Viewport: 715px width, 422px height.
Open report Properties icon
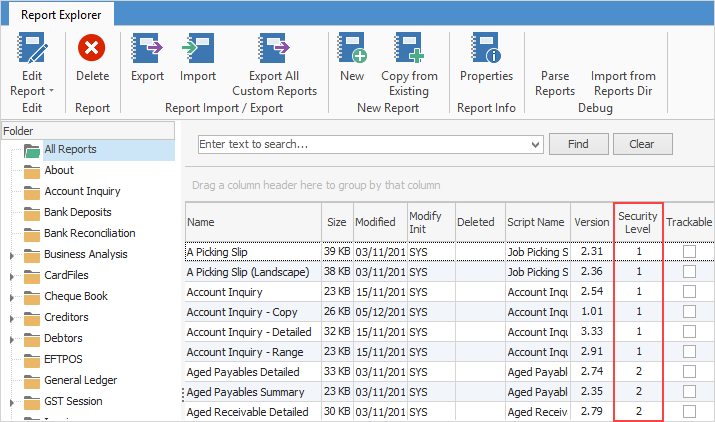486,48
